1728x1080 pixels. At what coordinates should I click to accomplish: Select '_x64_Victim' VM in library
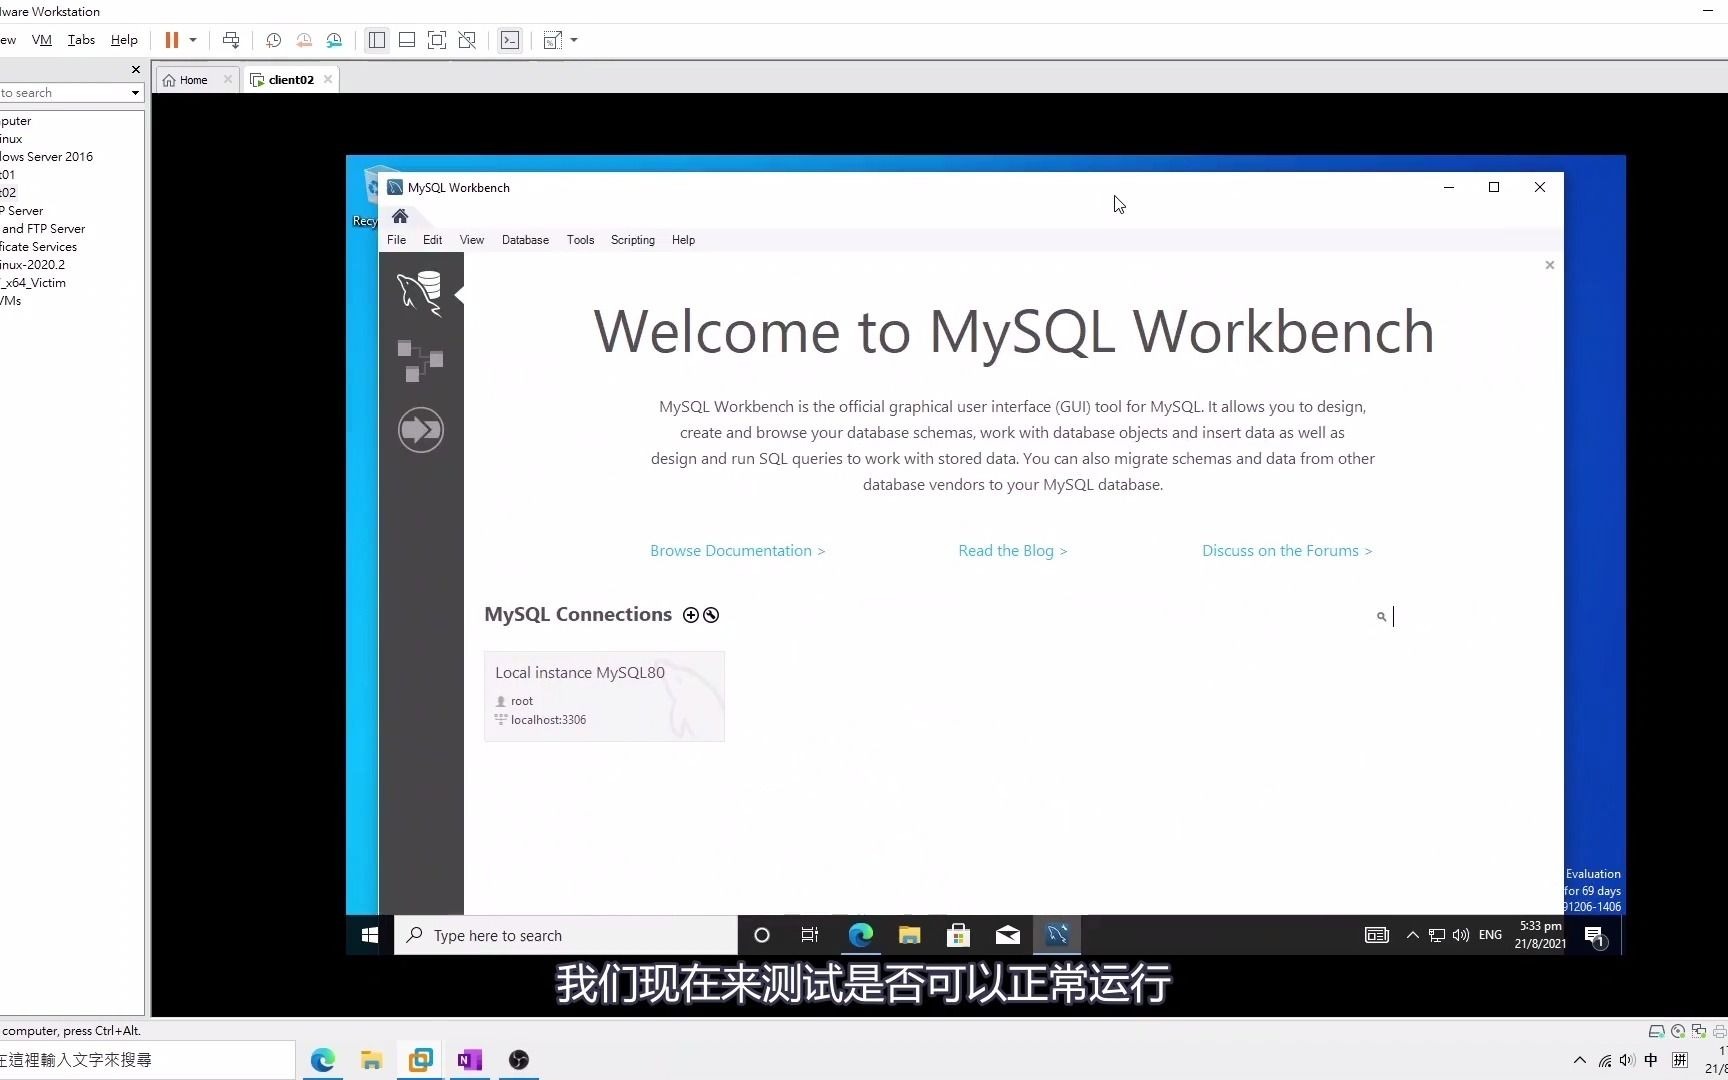33,283
